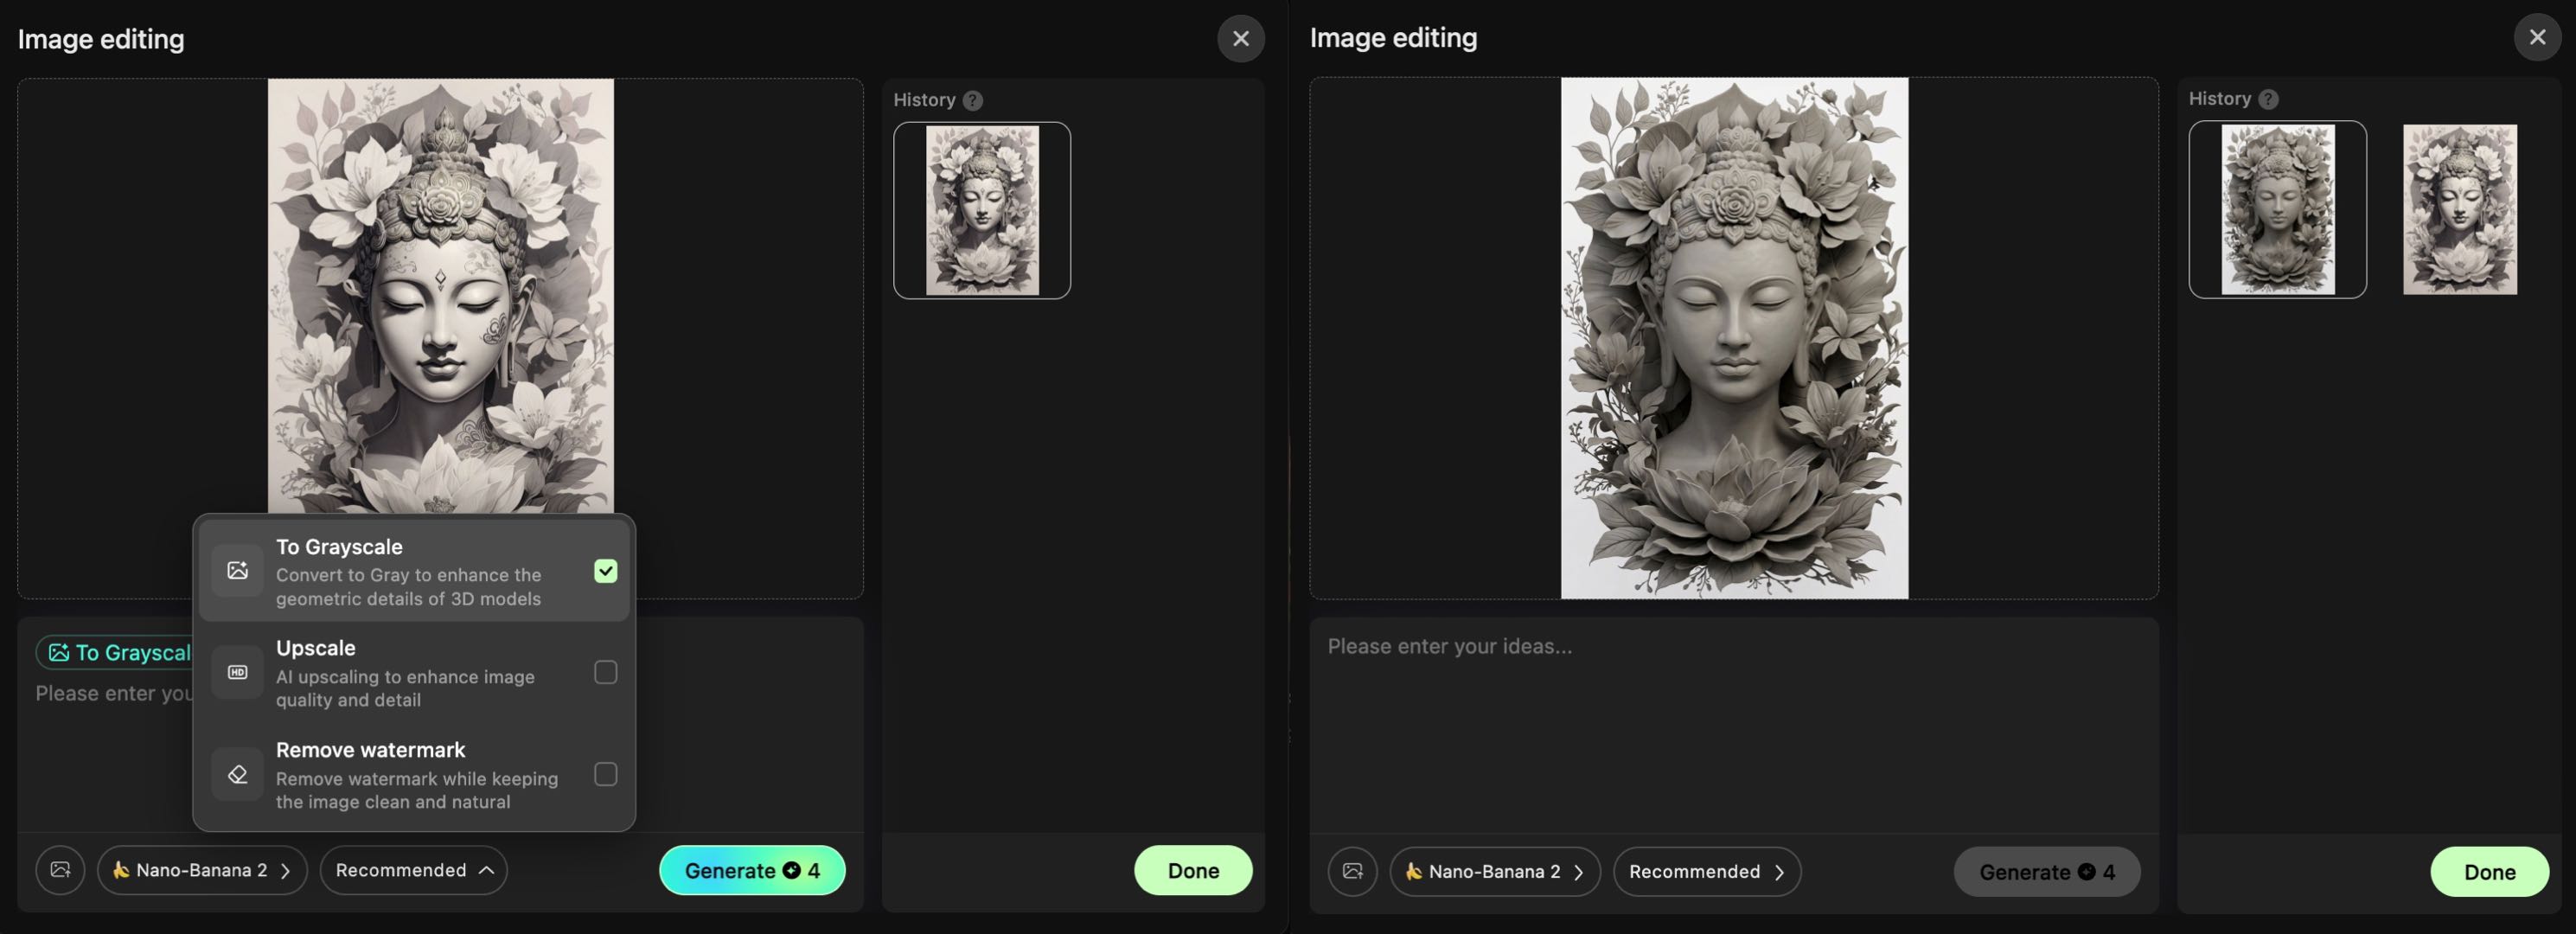Image resolution: width=2576 pixels, height=934 pixels.
Task: Click the Done button in the right dialog
Action: [x=2489, y=871]
